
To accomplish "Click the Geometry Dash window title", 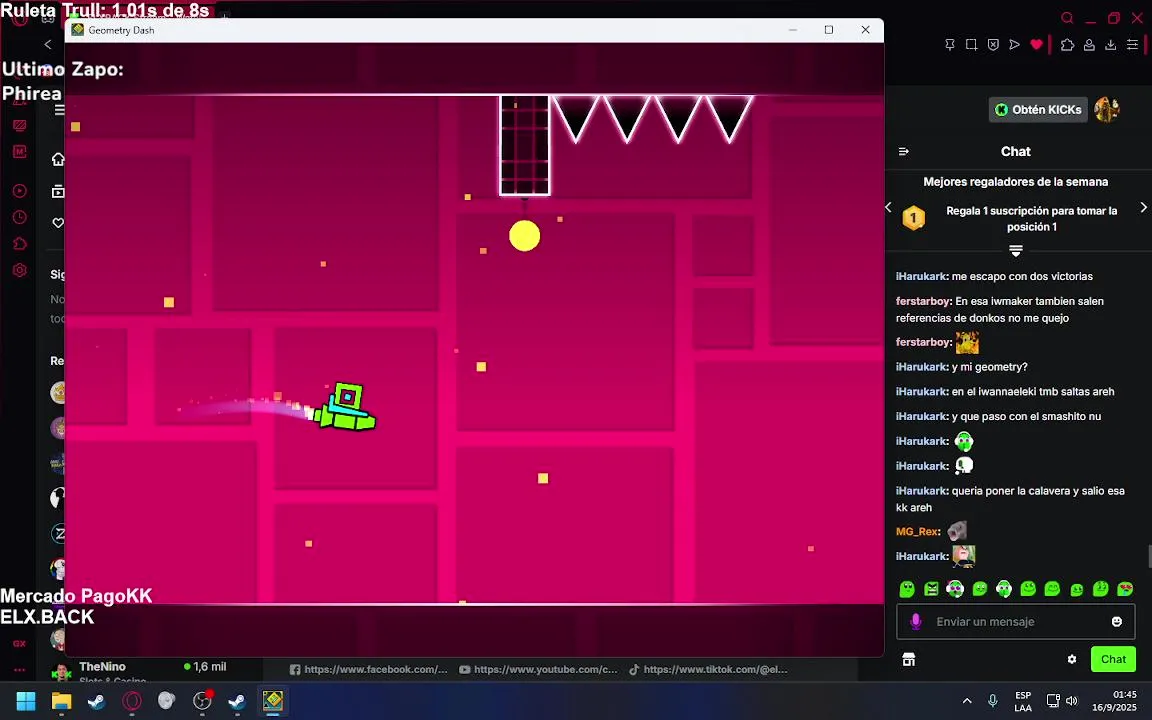I will tap(121, 30).
